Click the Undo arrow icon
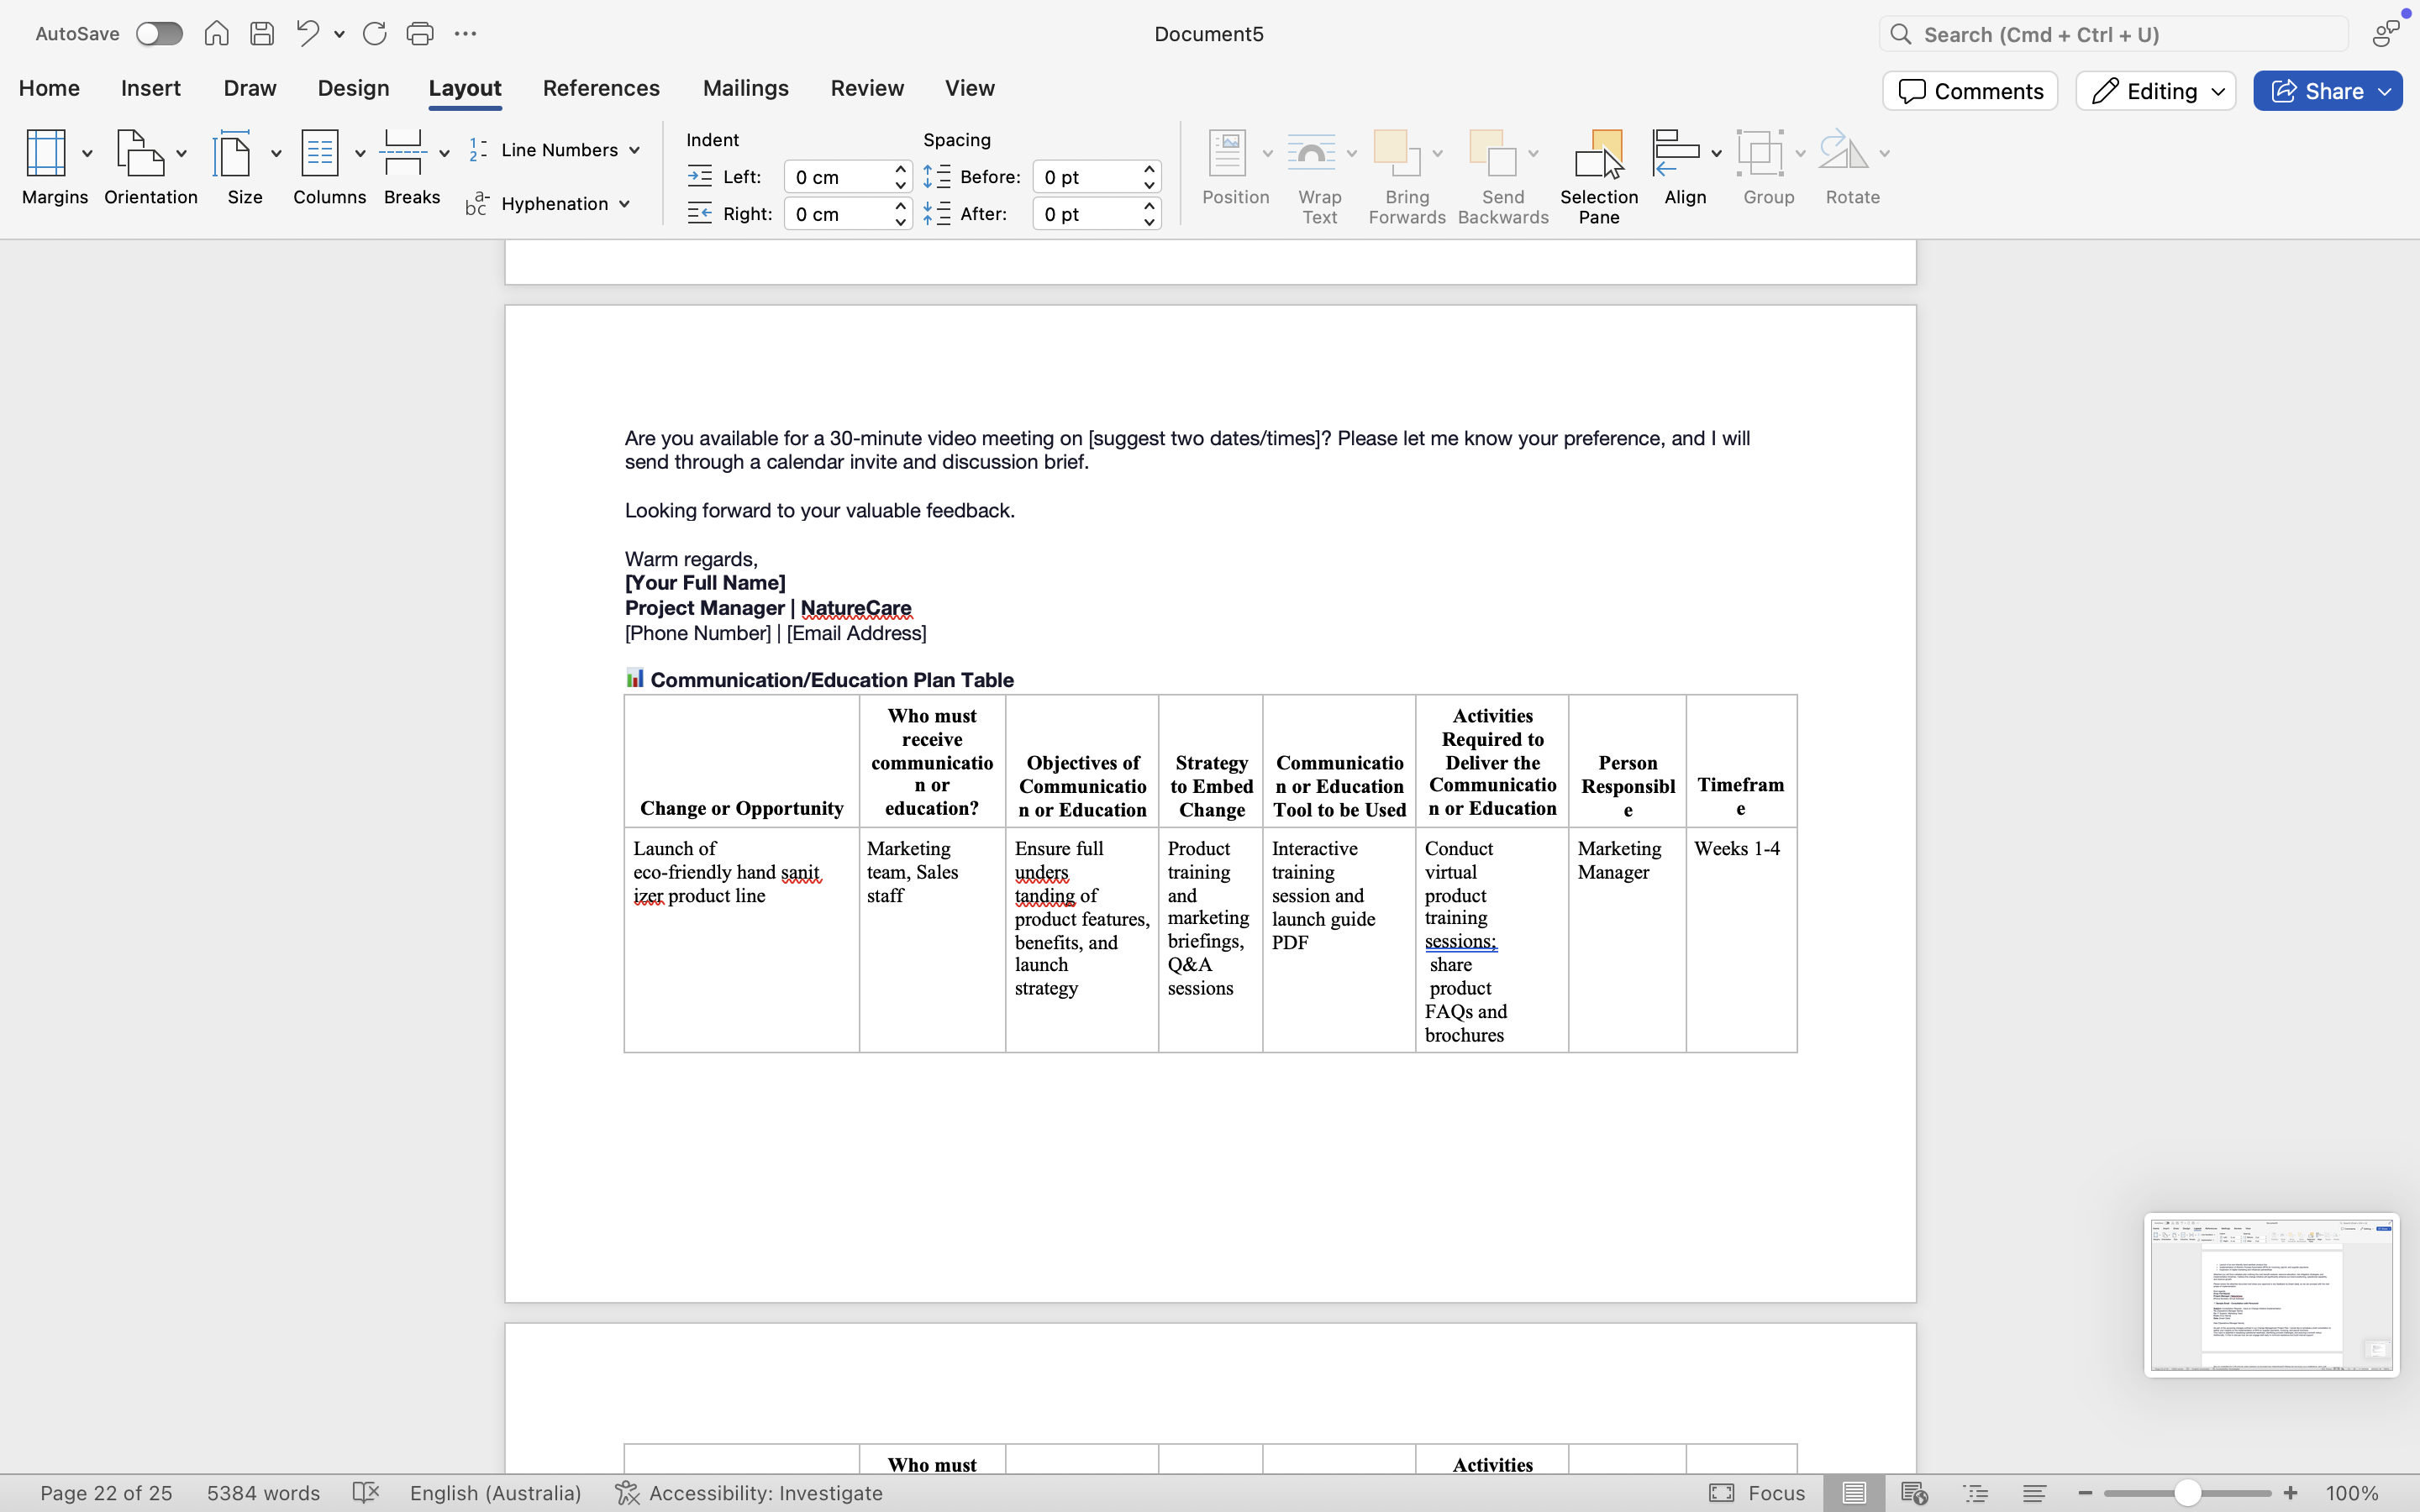 click(307, 34)
